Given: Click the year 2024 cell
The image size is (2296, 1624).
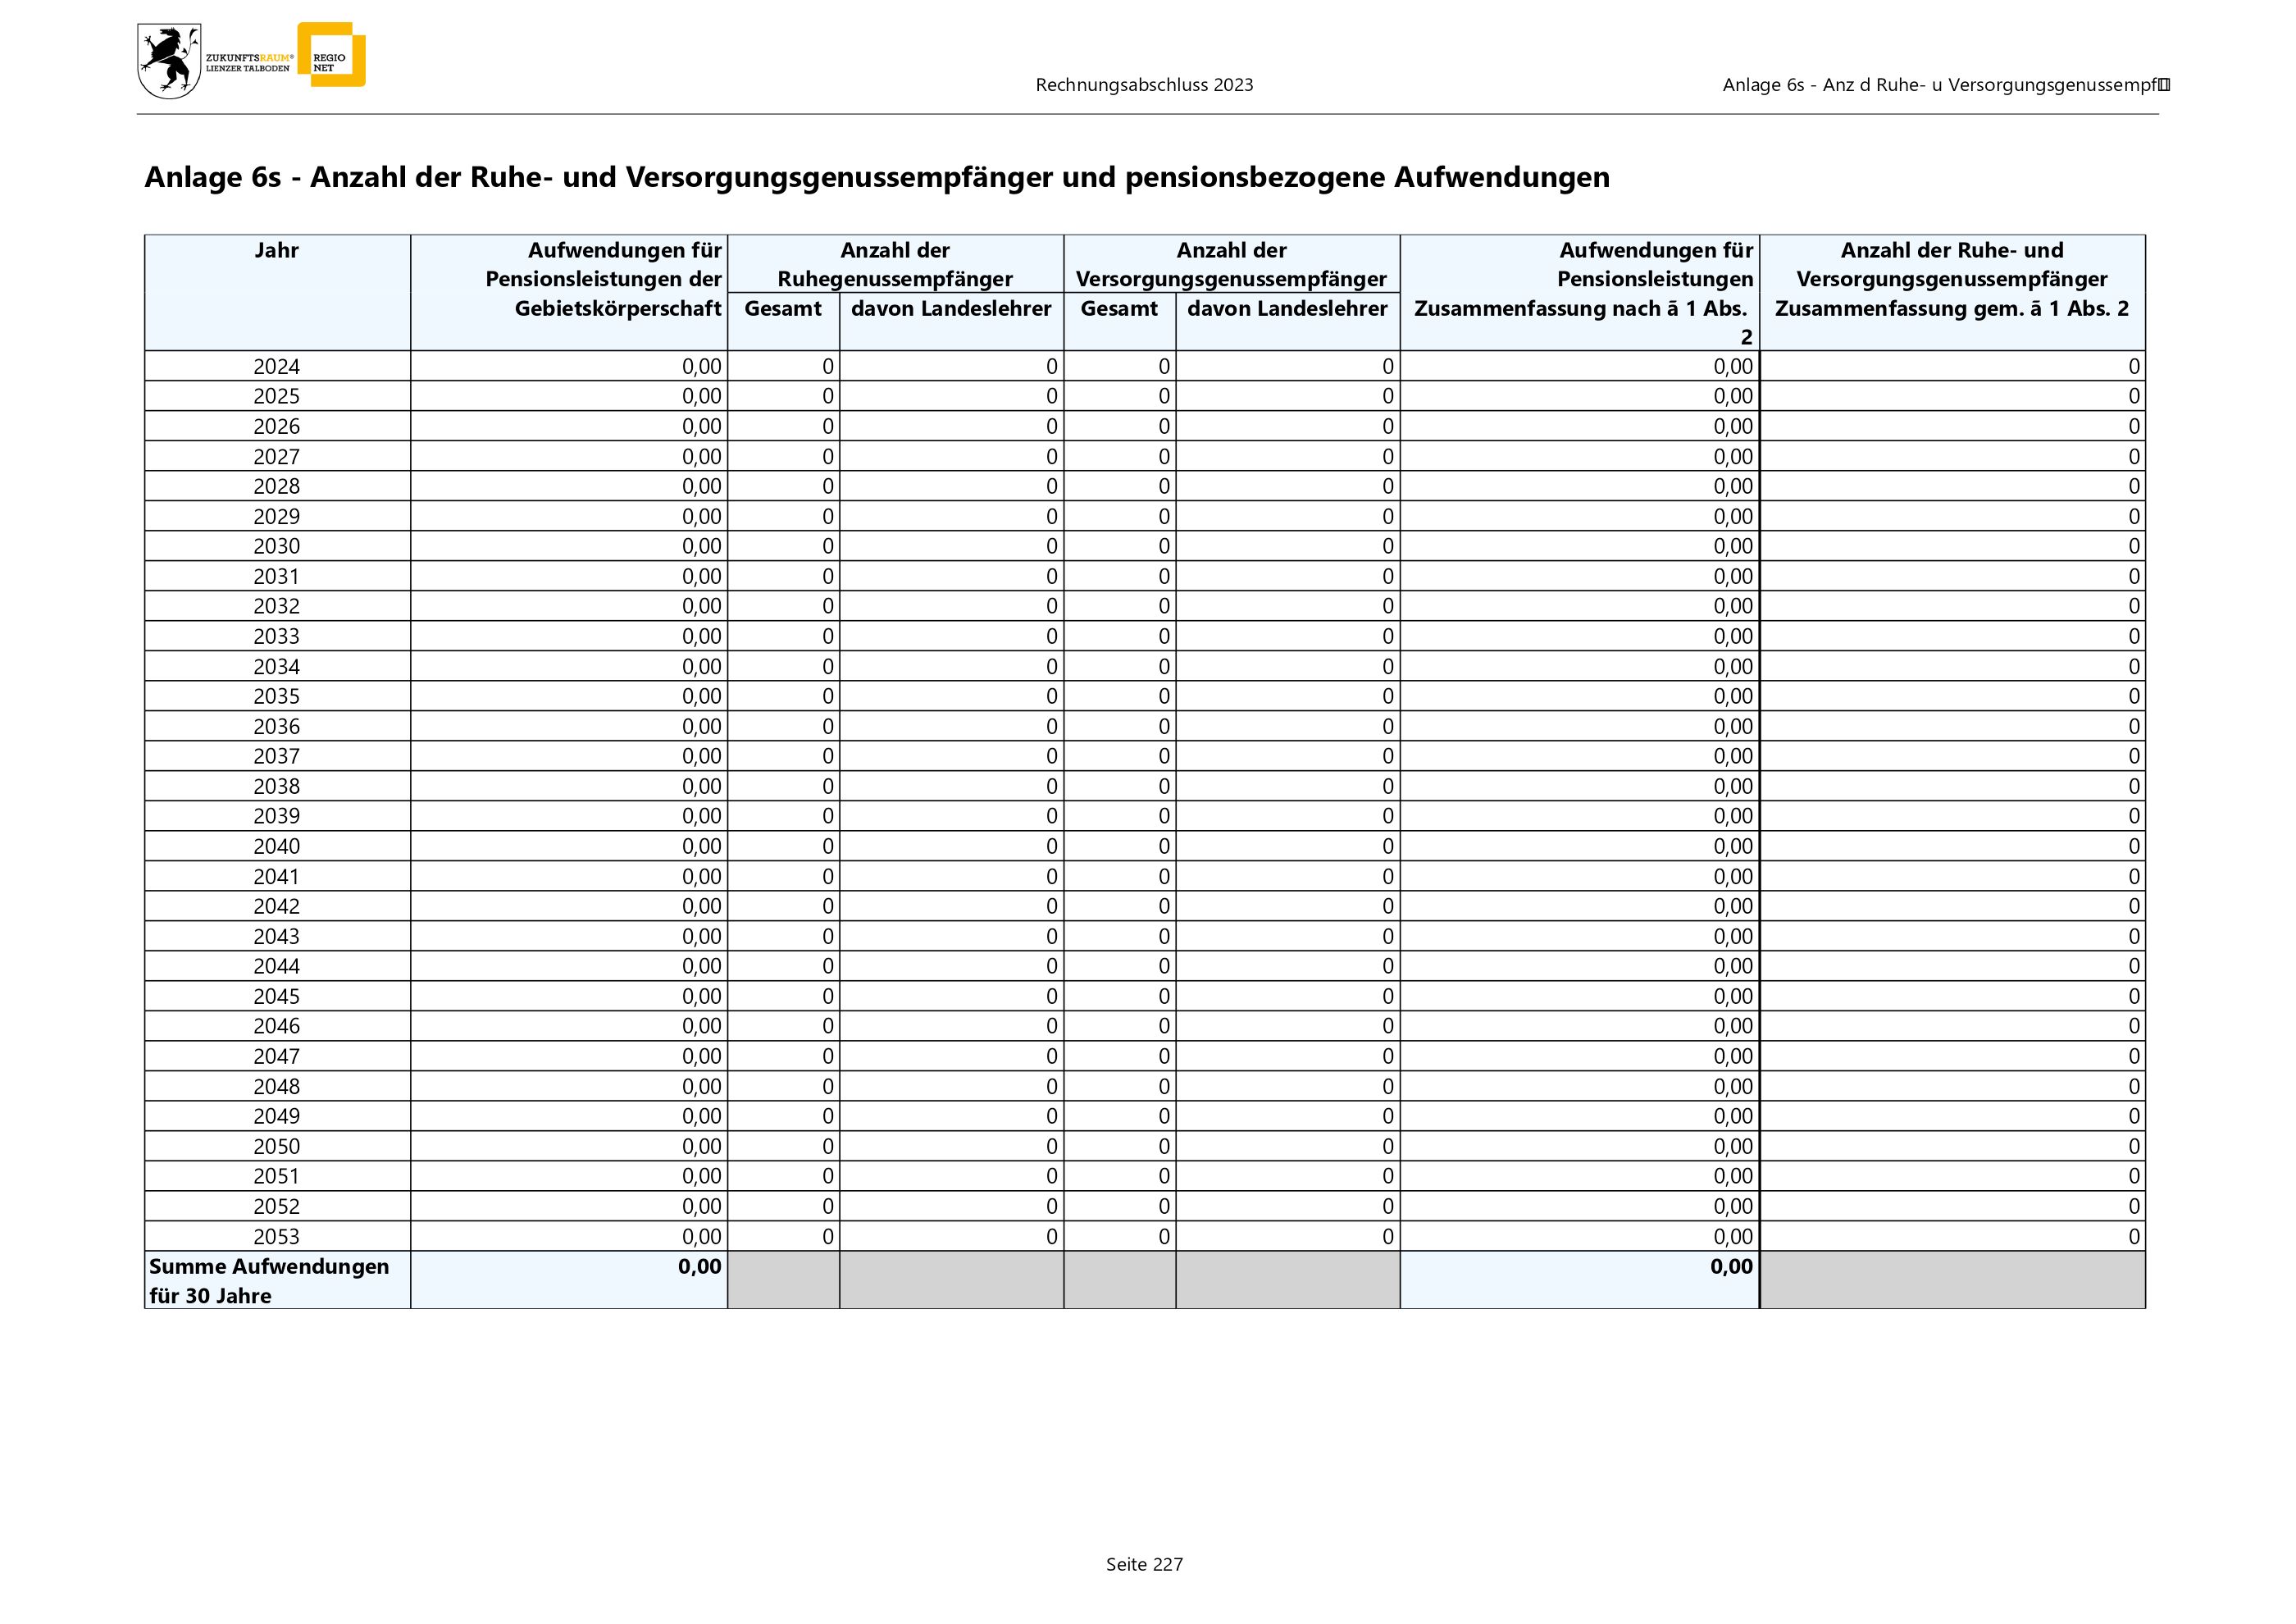Looking at the screenshot, I should click(x=277, y=367).
